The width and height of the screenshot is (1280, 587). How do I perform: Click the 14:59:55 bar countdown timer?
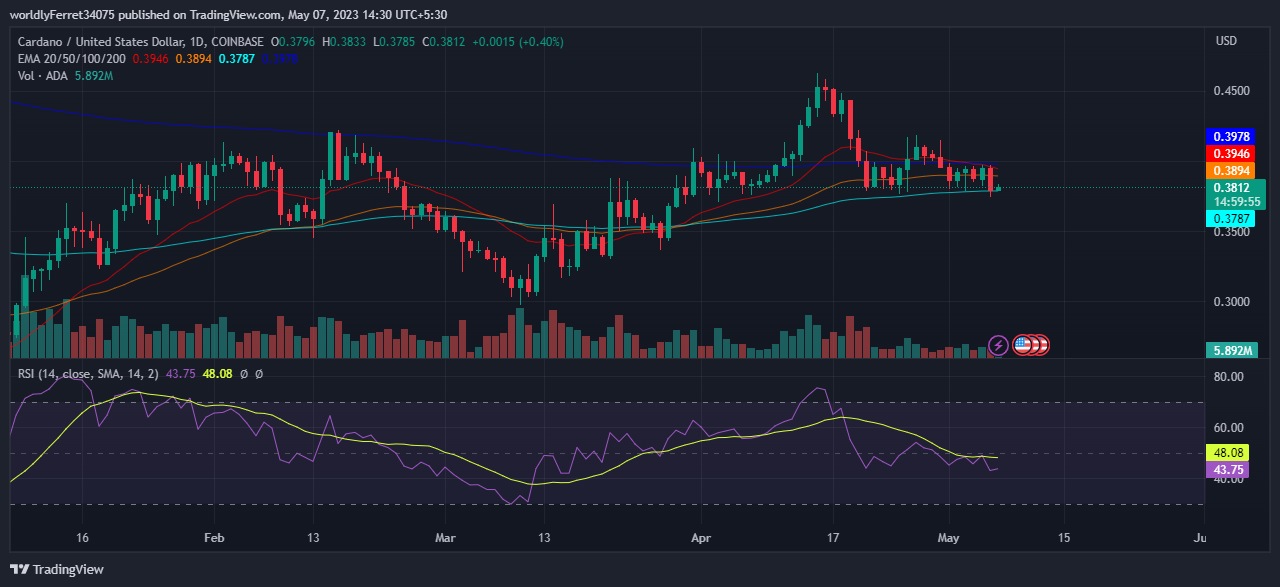point(1235,201)
